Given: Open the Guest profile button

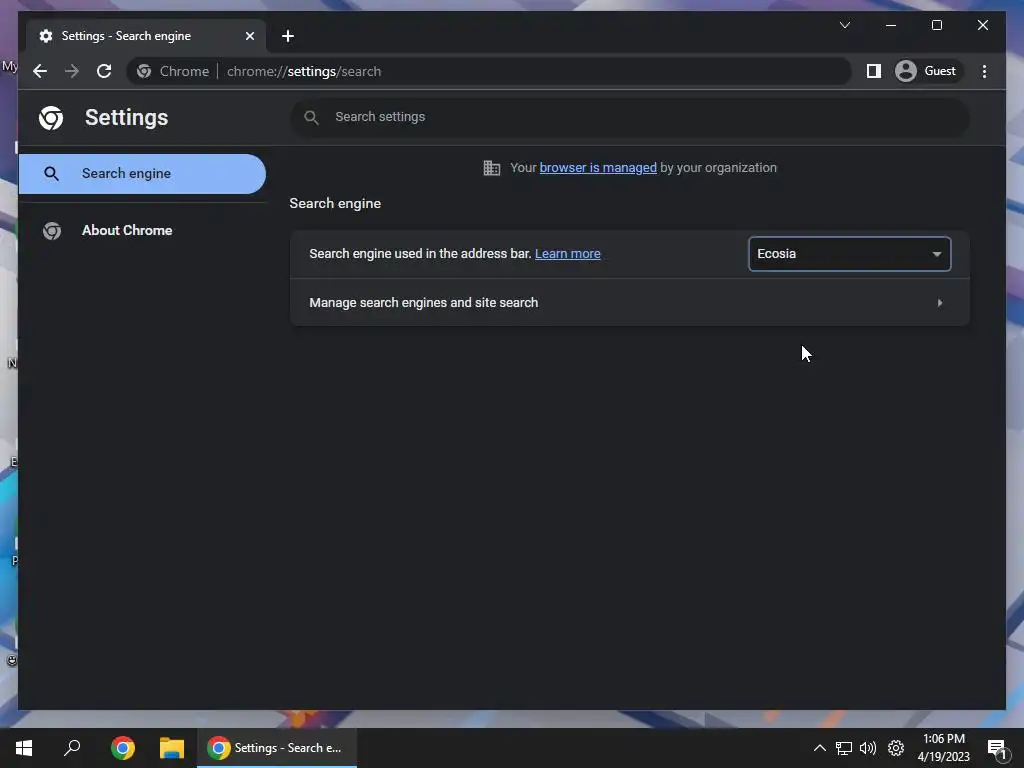Looking at the screenshot, I should [927, 71].
